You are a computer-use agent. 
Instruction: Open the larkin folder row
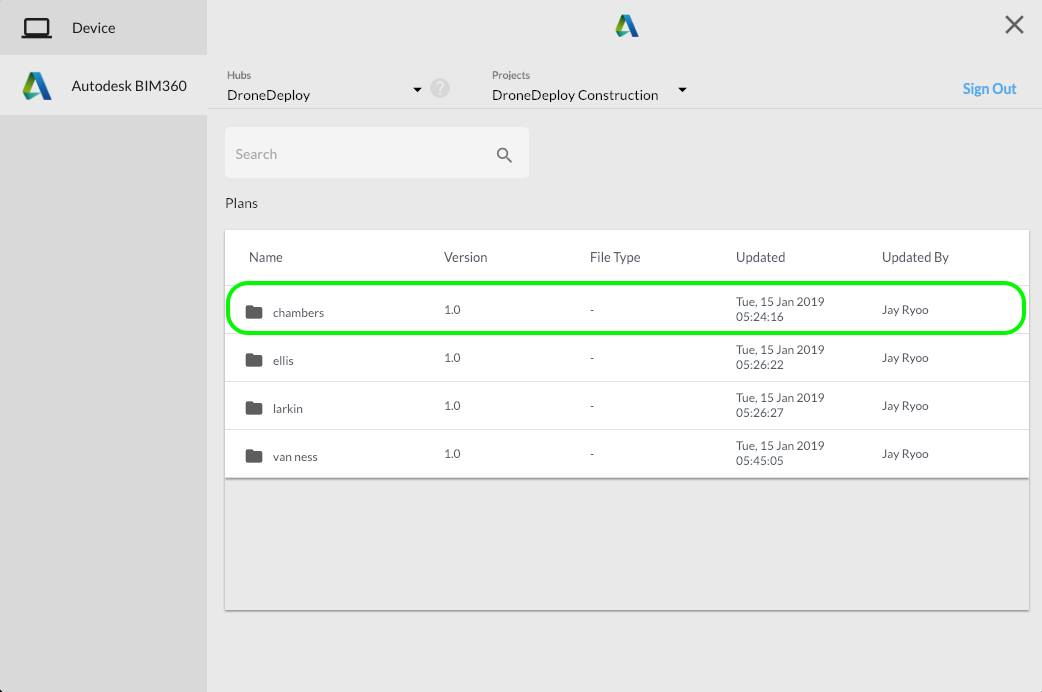click(x=627, y=405)
